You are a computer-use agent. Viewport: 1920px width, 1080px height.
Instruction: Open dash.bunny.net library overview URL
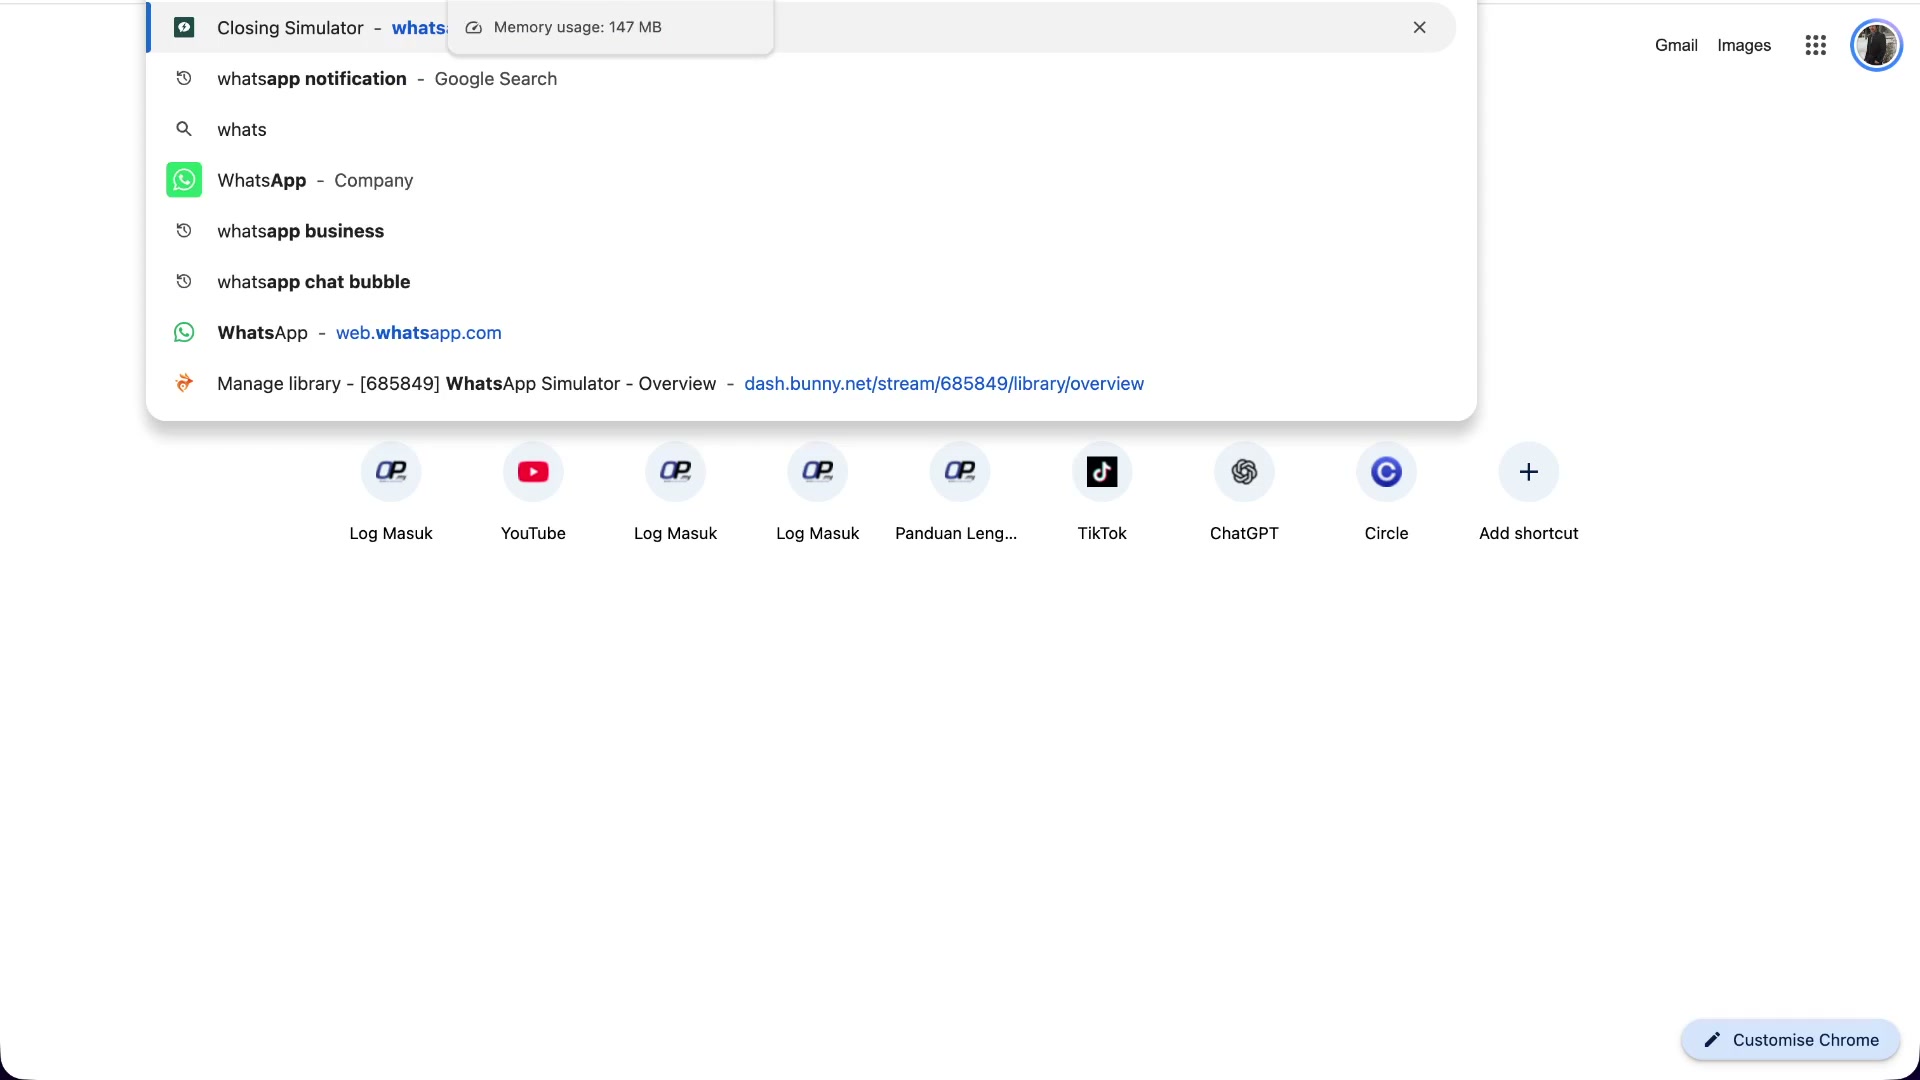944,384
